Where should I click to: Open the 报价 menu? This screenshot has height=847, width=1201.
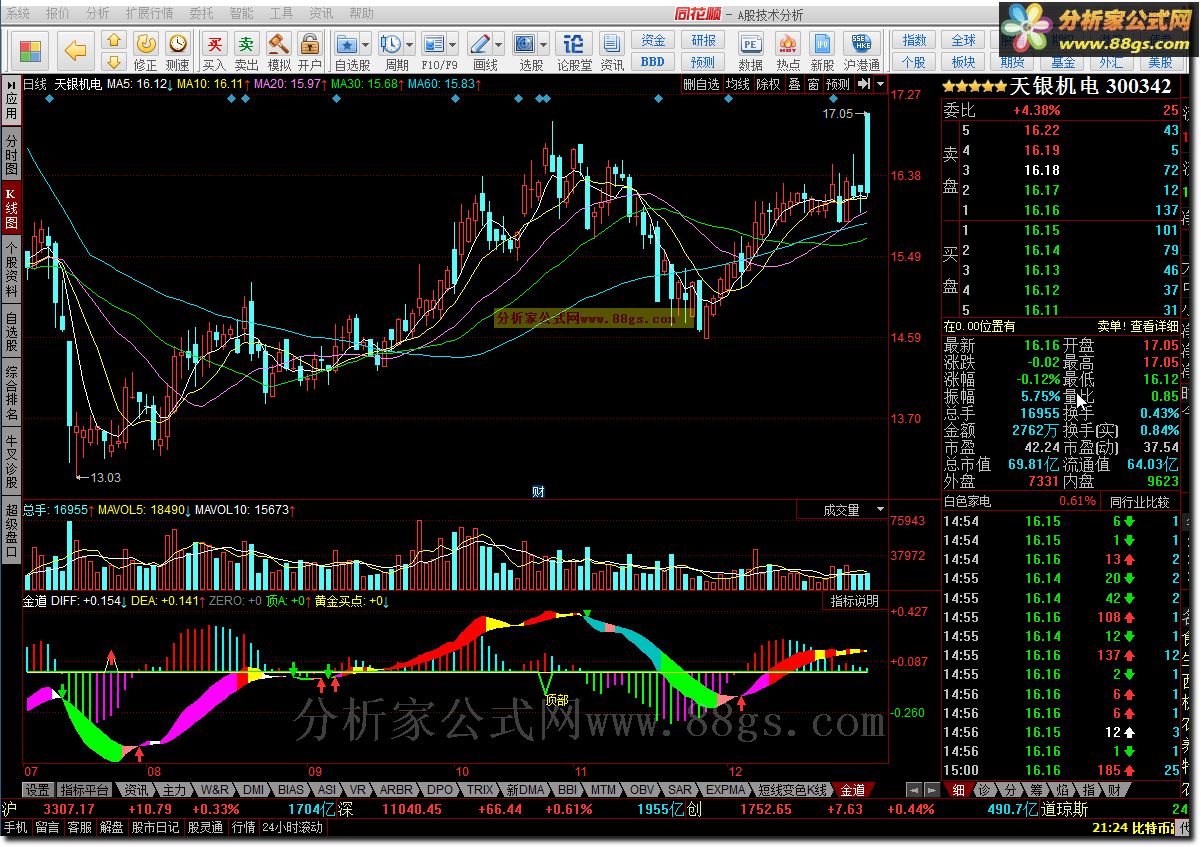pyautogui.click(x=58, y=14)
